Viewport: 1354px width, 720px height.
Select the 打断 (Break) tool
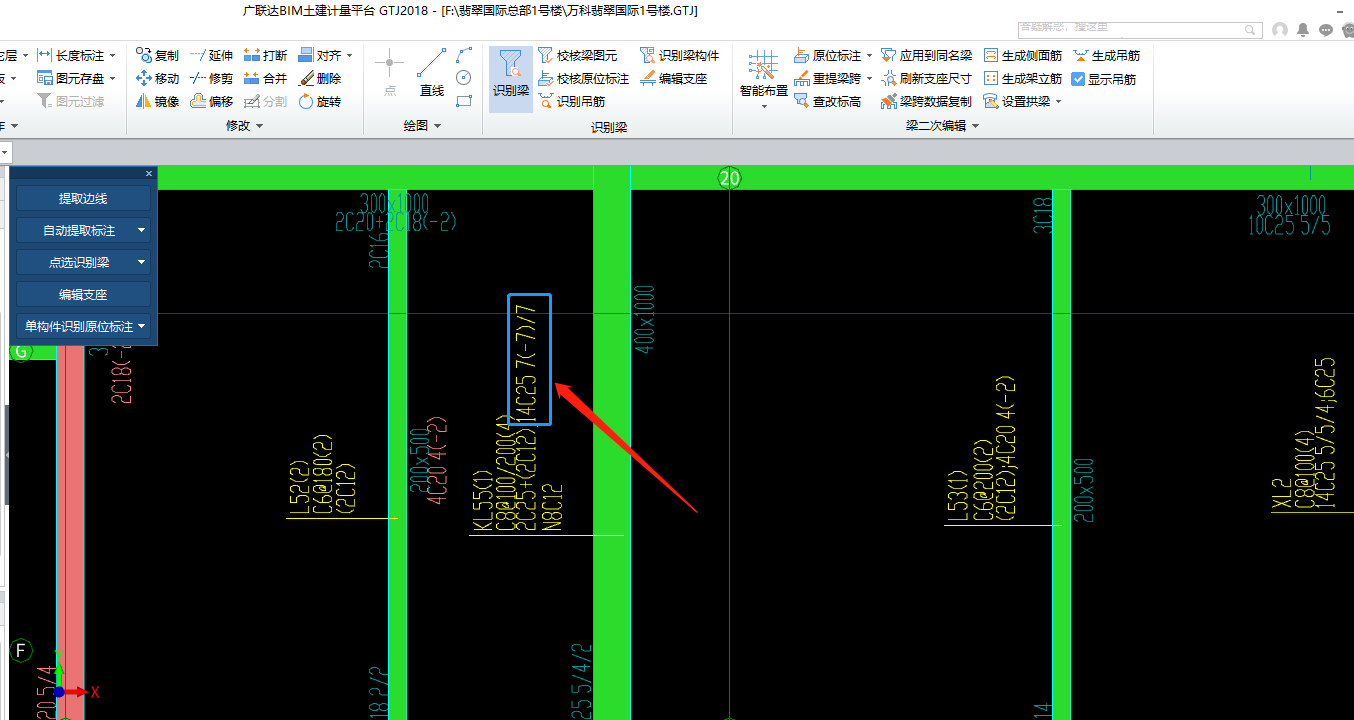pos(265,55)
